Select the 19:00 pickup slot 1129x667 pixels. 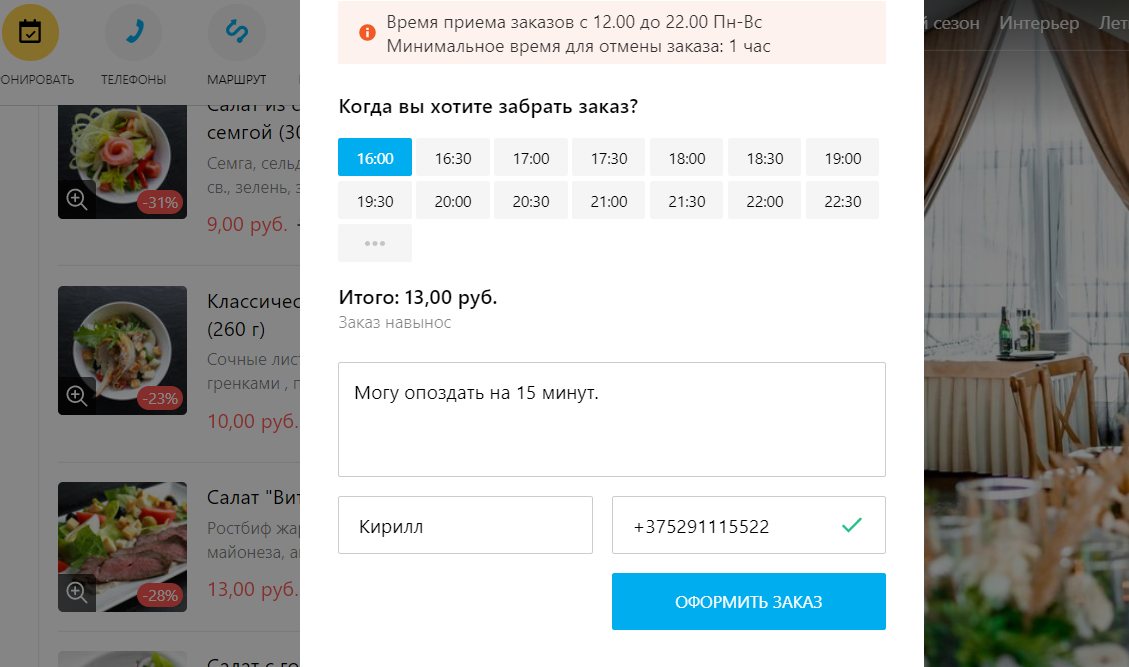point(843,158)
